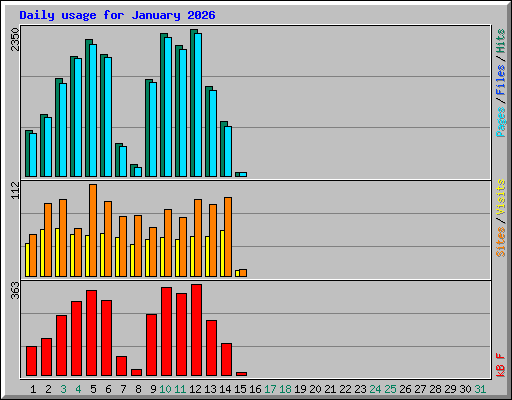Click the orange visits bar for day 7
The height and width of the screenshot is (400, 512).
[123, 247]
